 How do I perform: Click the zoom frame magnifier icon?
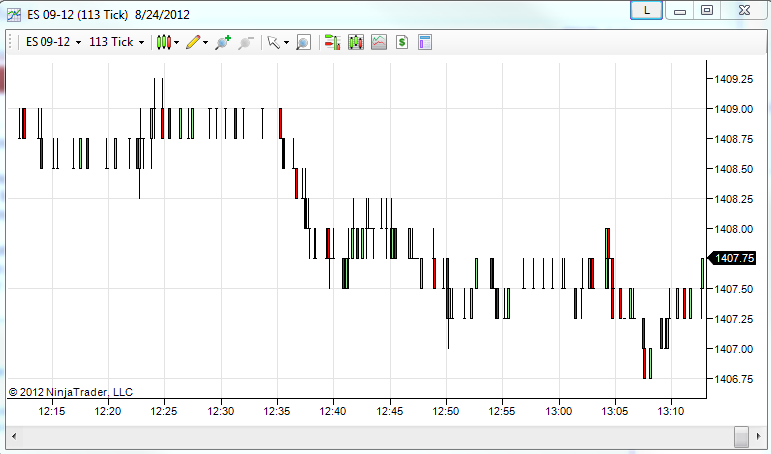click(x=303, y=42)
